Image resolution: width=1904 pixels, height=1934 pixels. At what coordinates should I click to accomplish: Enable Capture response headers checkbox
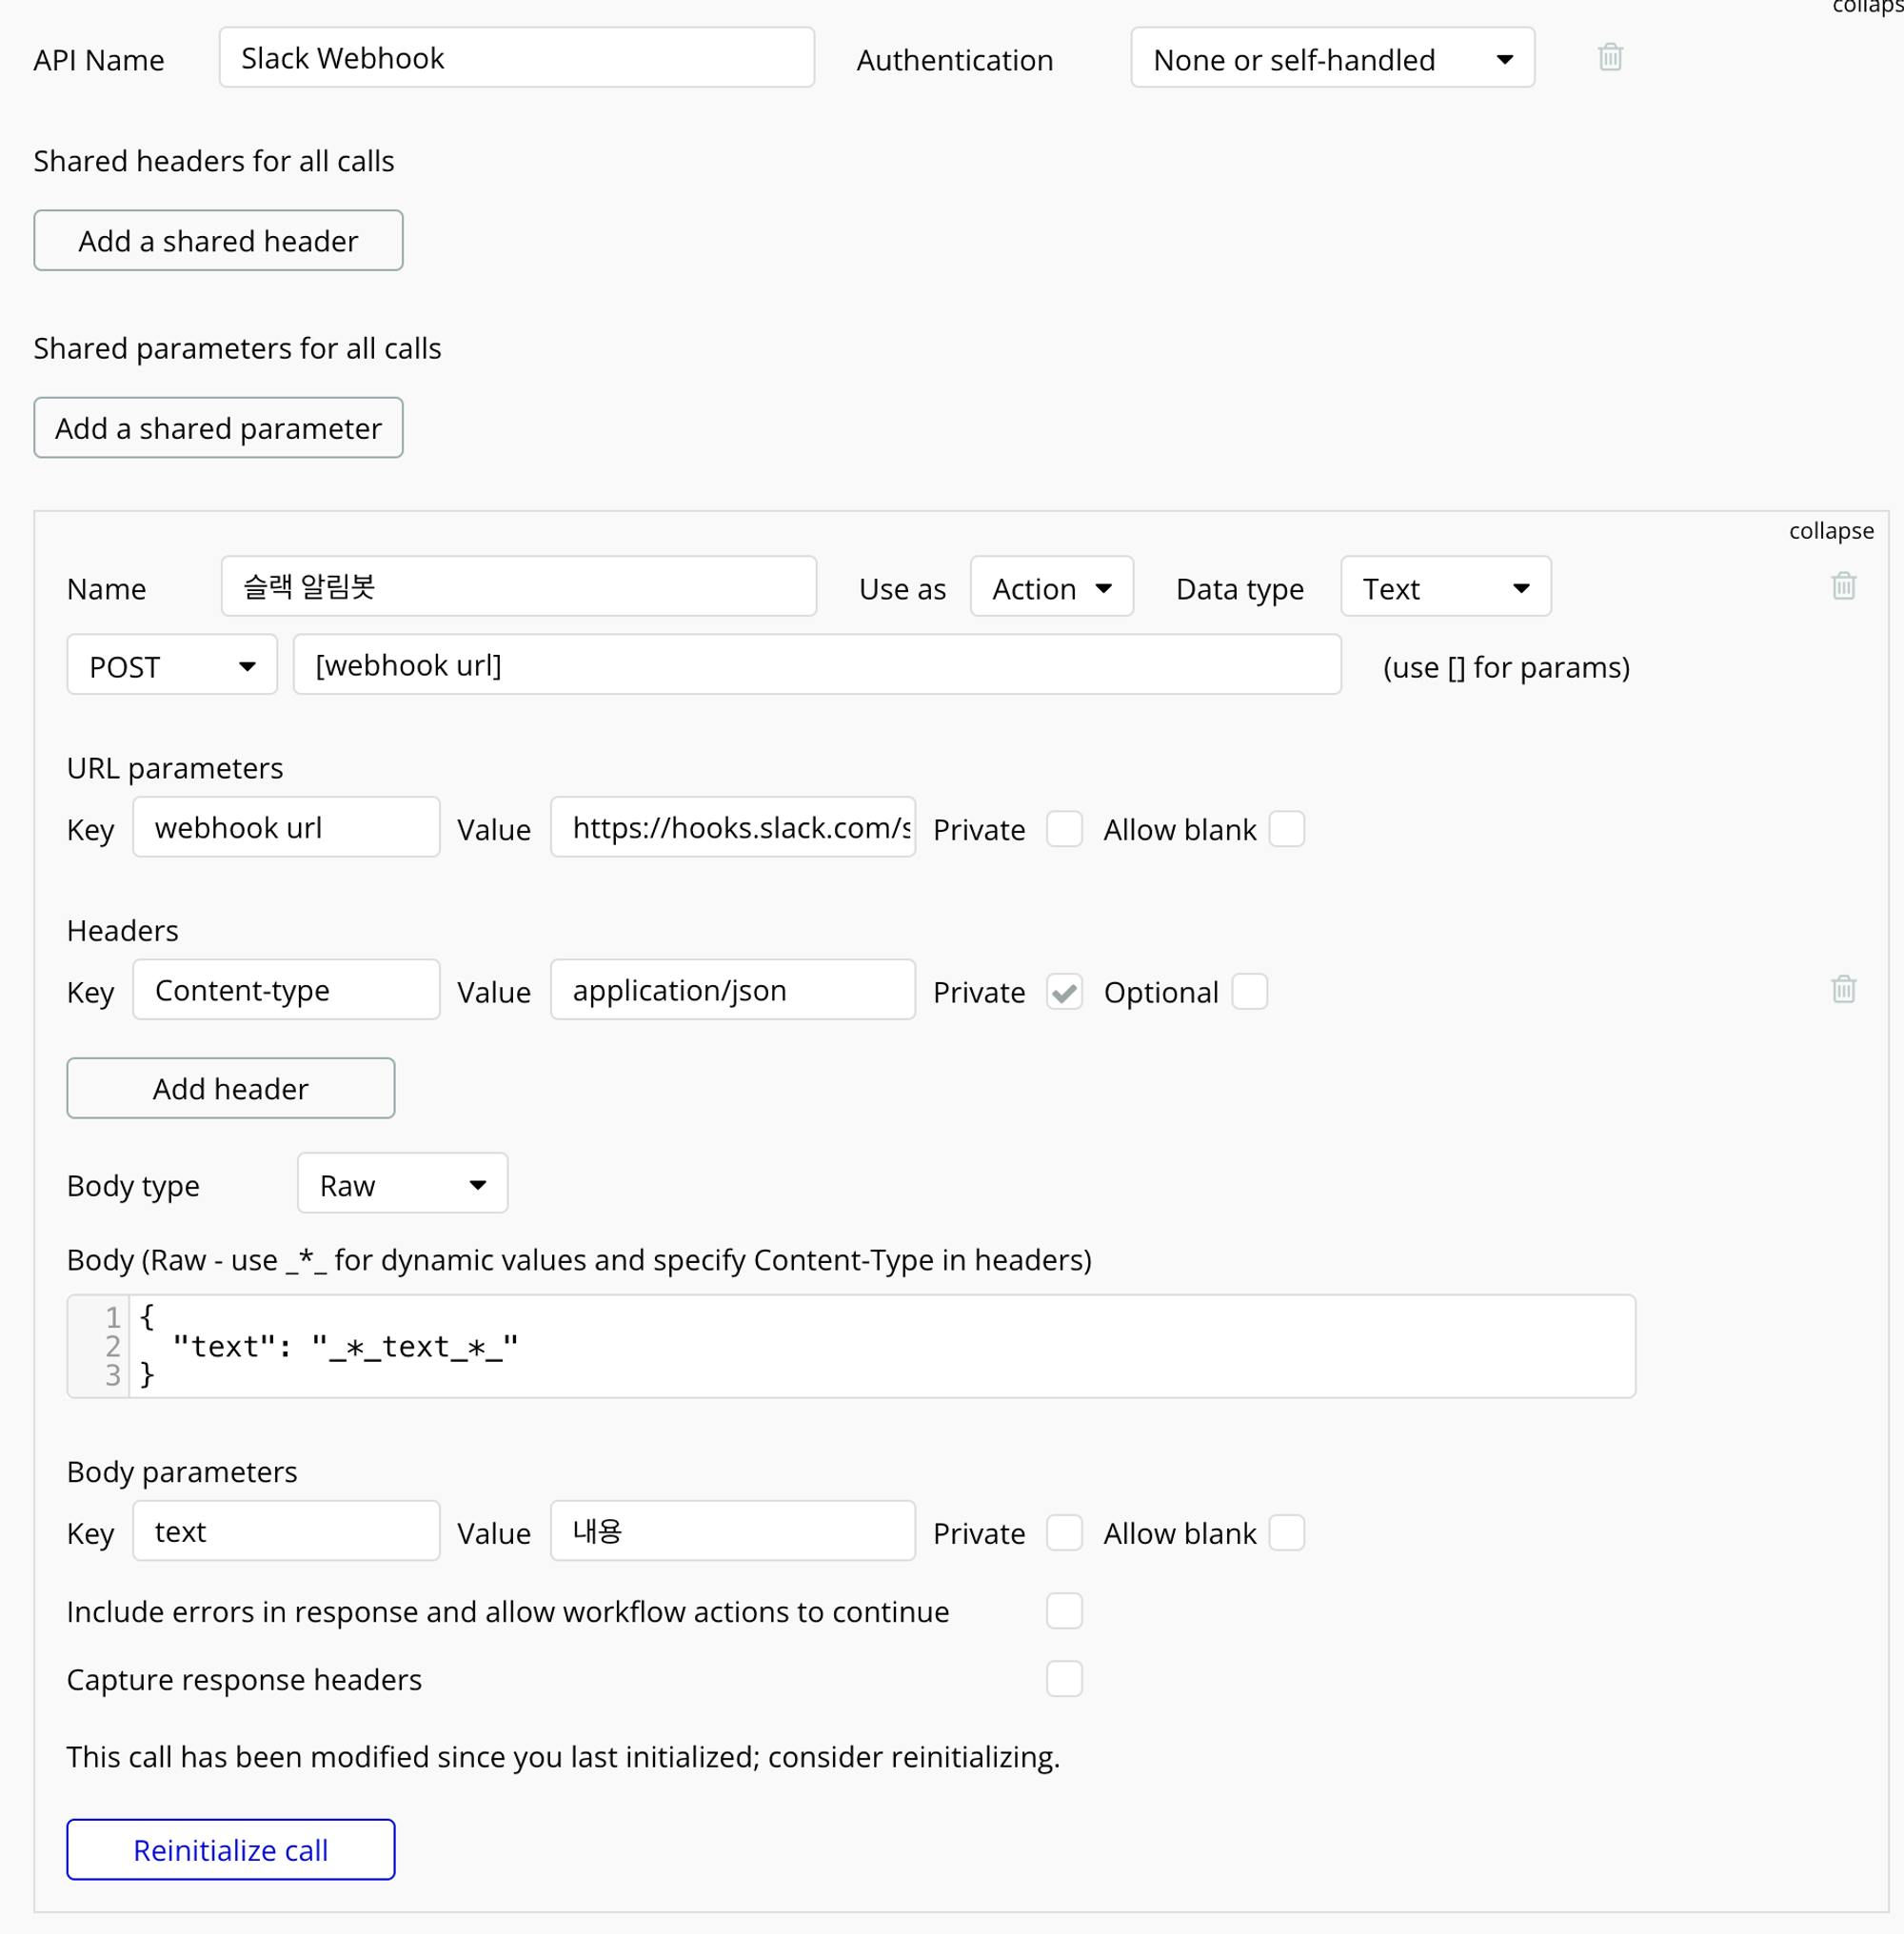tap(1064, 1679)
